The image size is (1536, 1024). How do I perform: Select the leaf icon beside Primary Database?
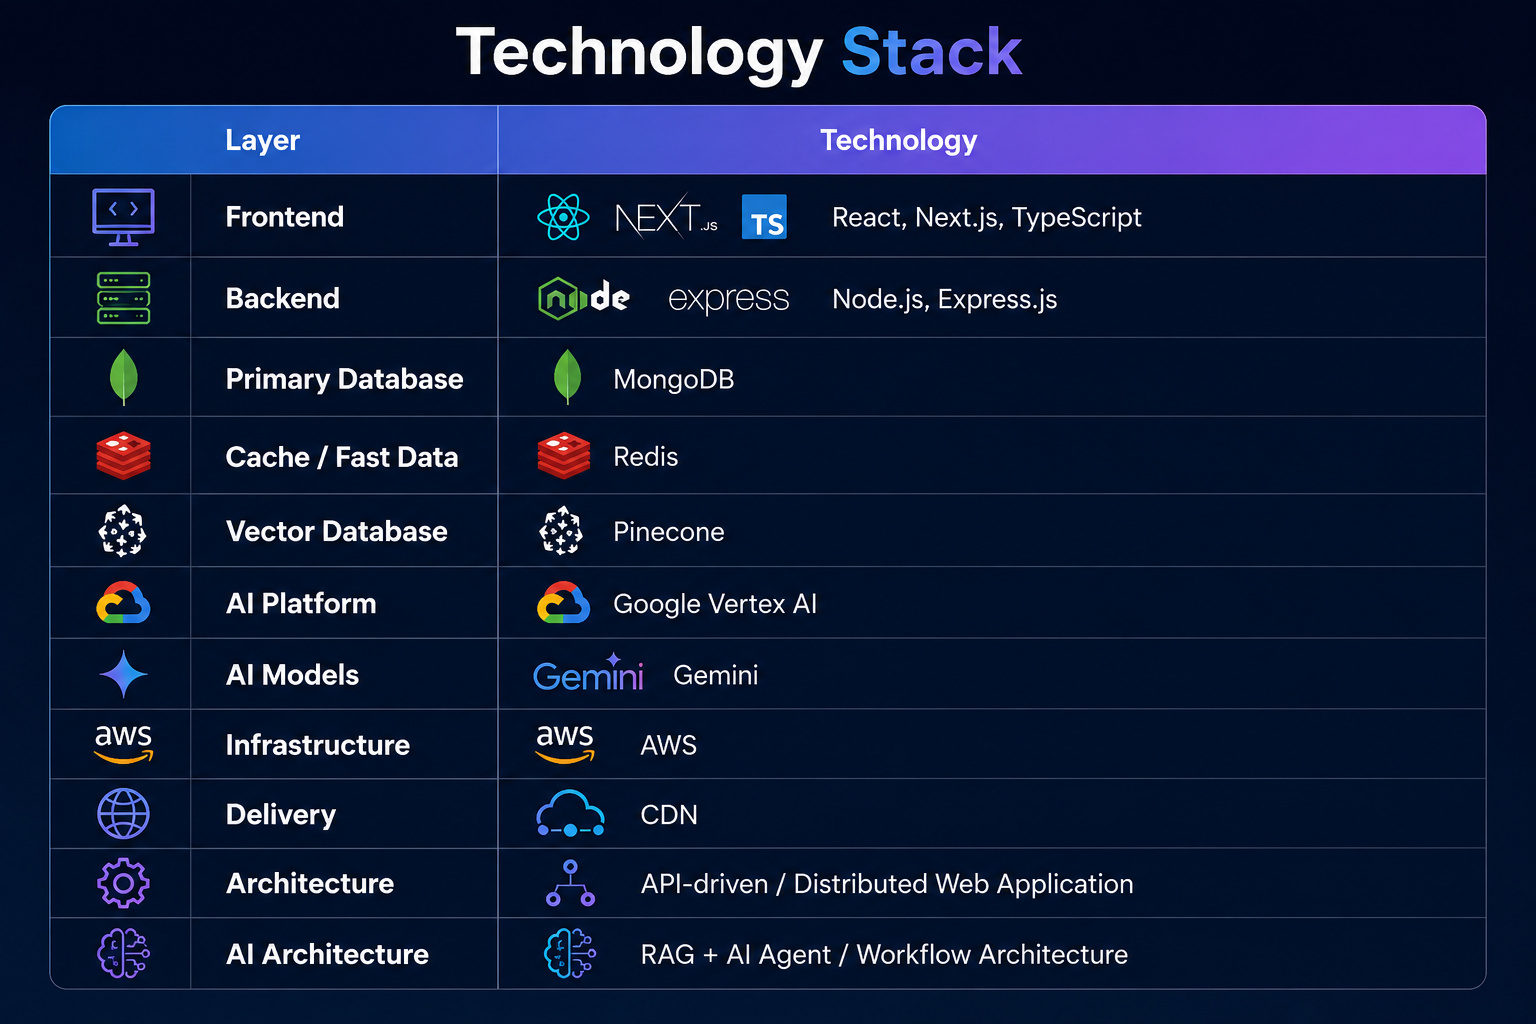click(x=123, y=377)
